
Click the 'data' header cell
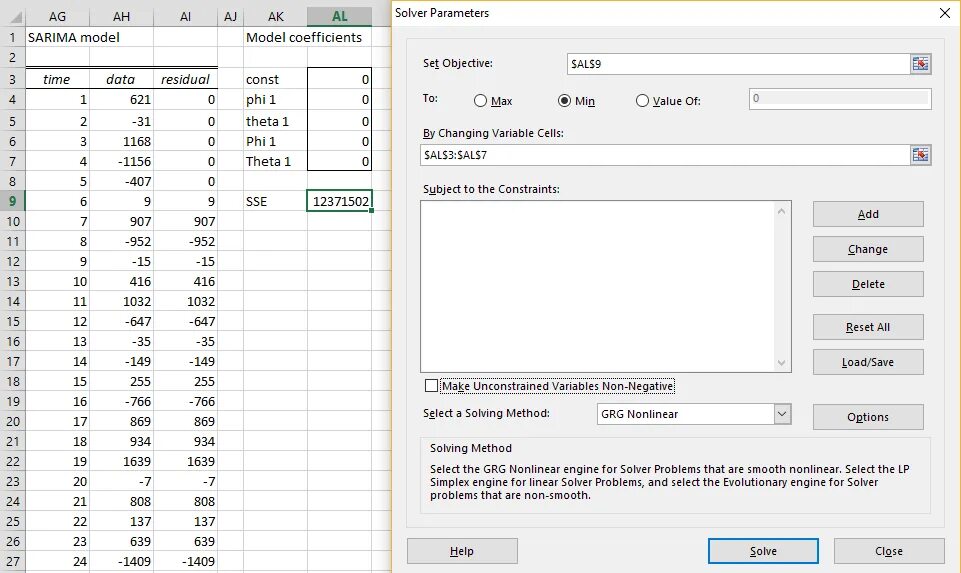pos(121,80)
